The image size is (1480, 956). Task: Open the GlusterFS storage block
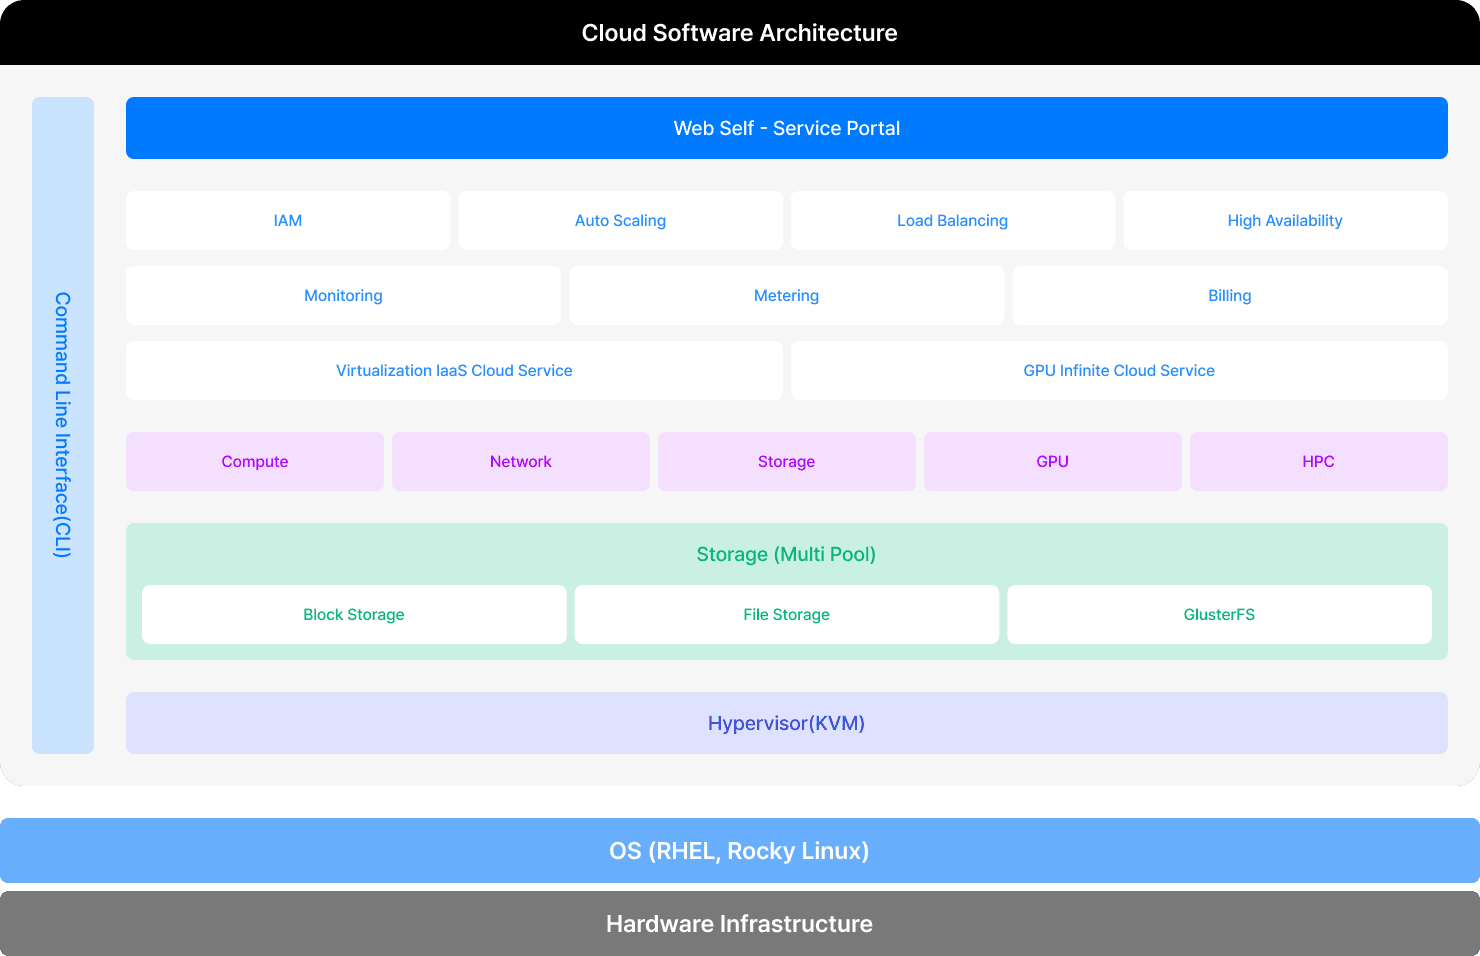(x=1219, y=614)
